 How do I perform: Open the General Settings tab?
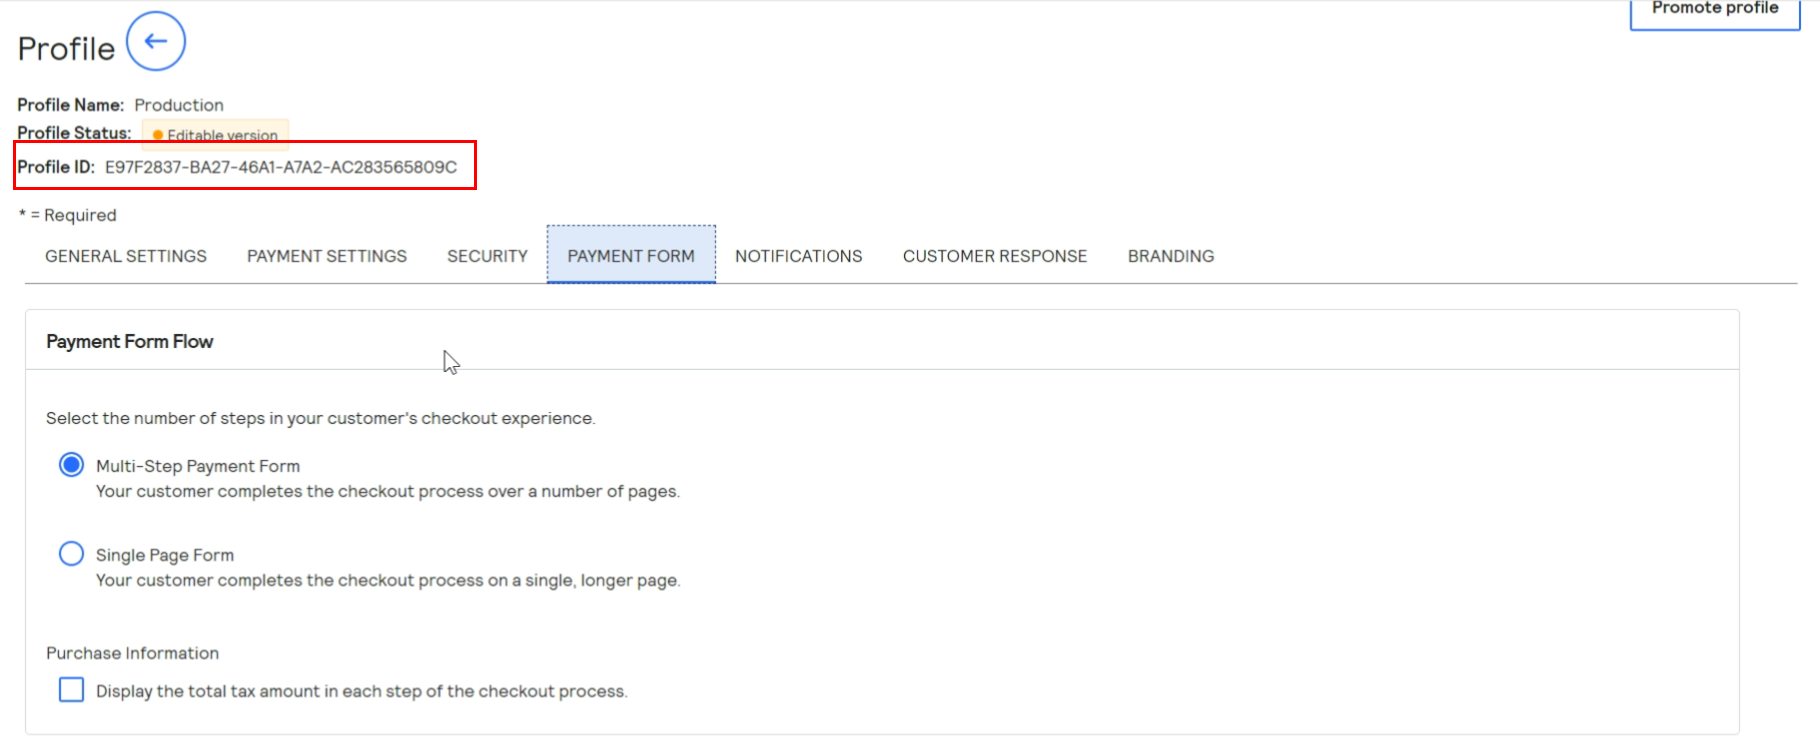[x=126, y=256]
